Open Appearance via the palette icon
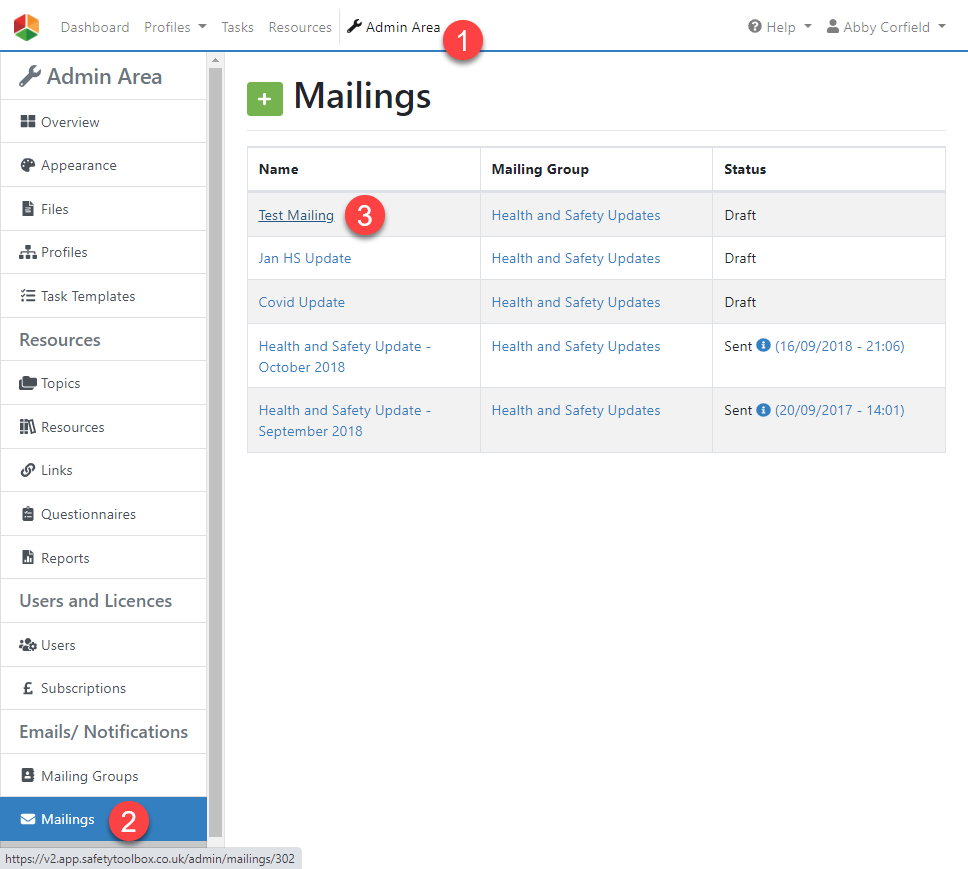Viewport: 968px width, 869px height. click(28, 166)
